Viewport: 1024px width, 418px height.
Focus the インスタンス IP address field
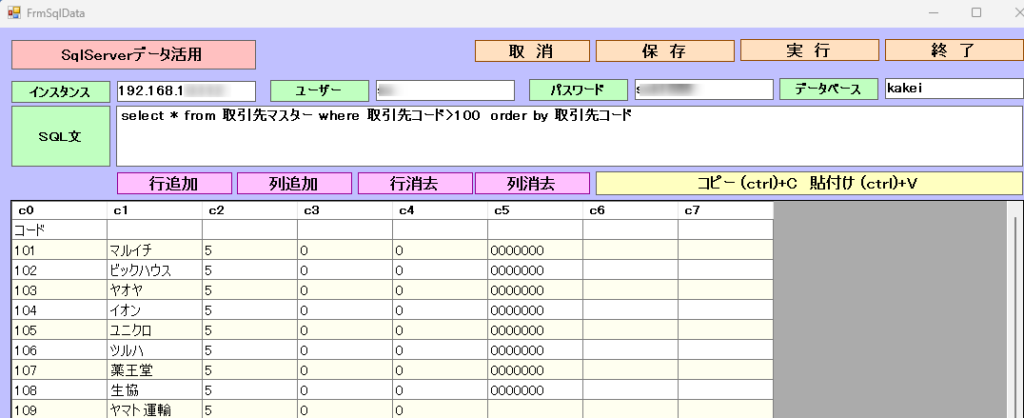point(186,91)
